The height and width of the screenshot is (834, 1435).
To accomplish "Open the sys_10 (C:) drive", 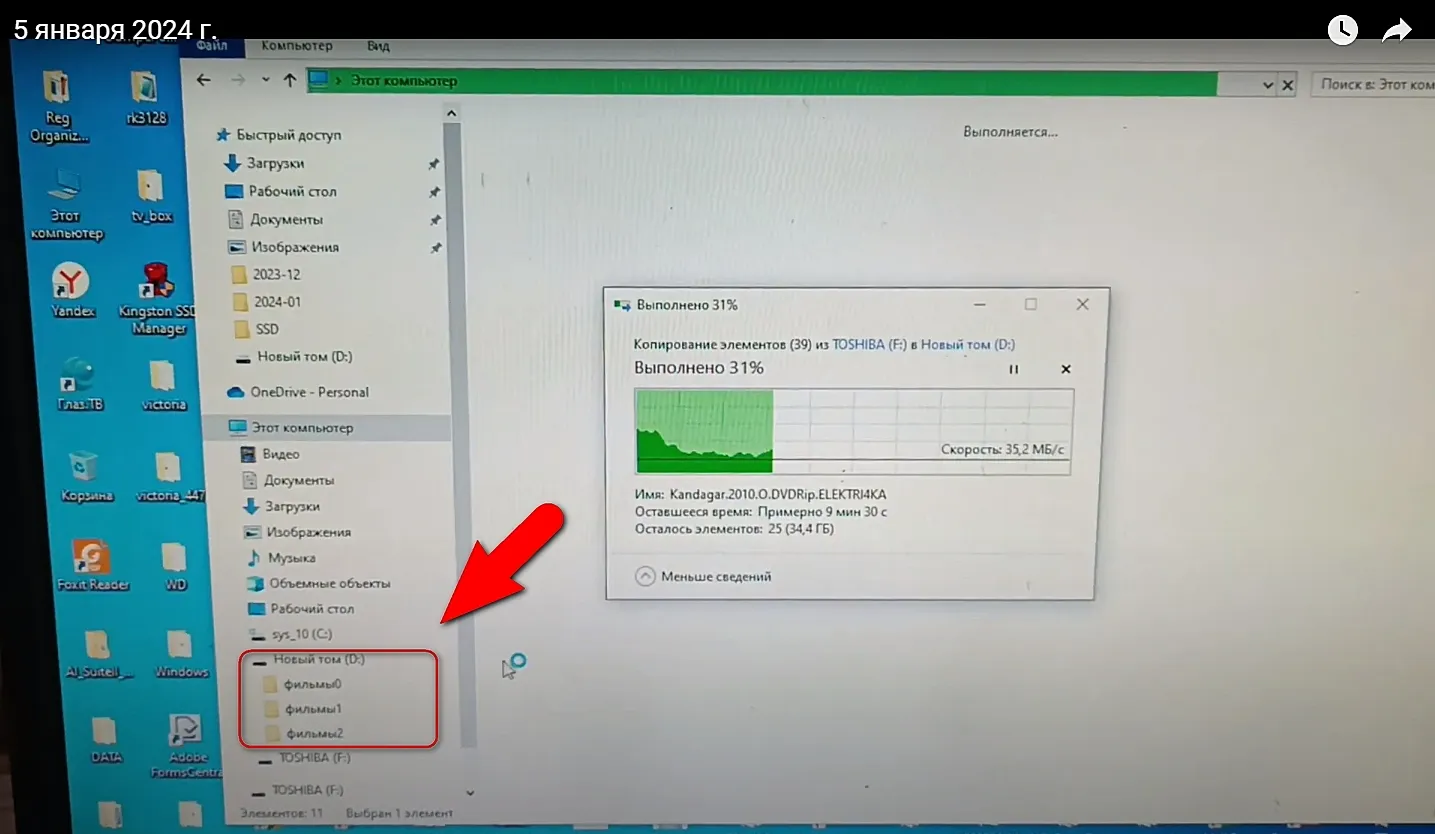I will [x=301, y=634].
